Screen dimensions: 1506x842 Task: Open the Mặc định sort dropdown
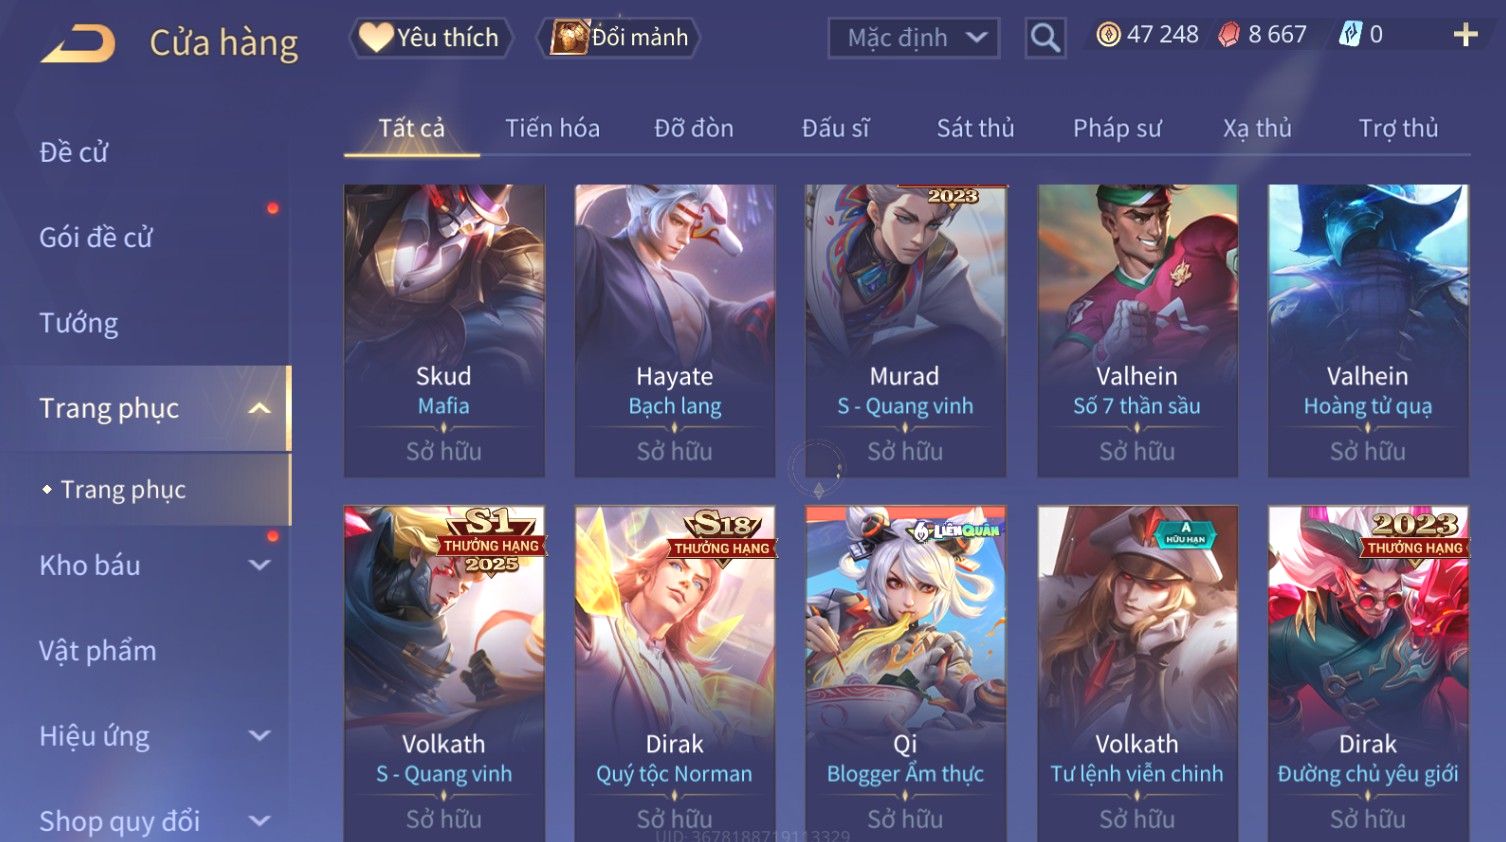[x=914, y=38]
